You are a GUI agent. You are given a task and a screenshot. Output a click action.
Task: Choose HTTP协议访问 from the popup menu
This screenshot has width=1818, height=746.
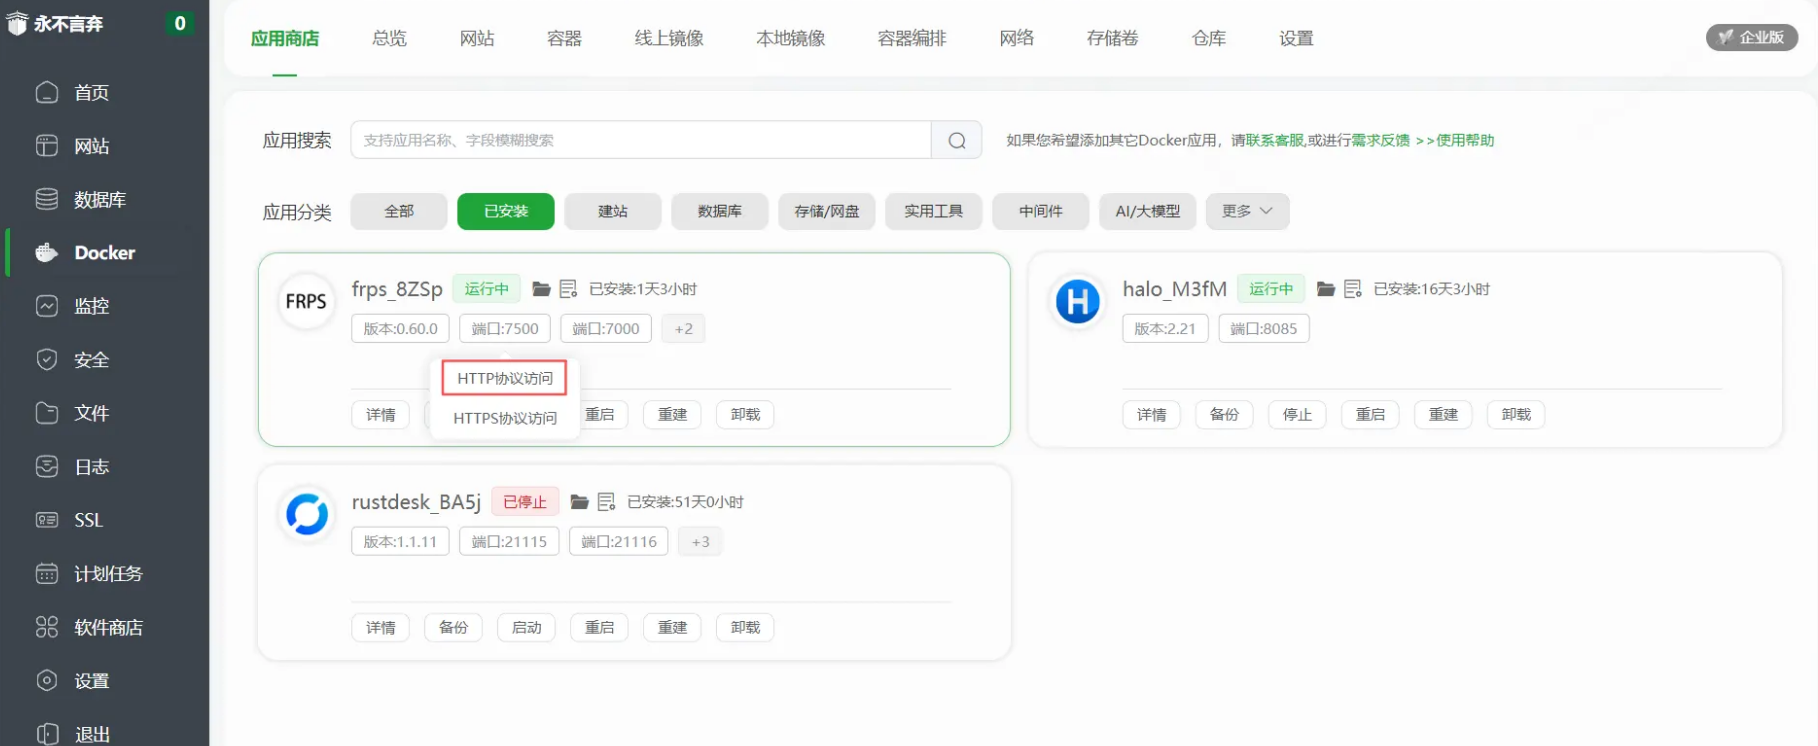click(x=504, y=378)
